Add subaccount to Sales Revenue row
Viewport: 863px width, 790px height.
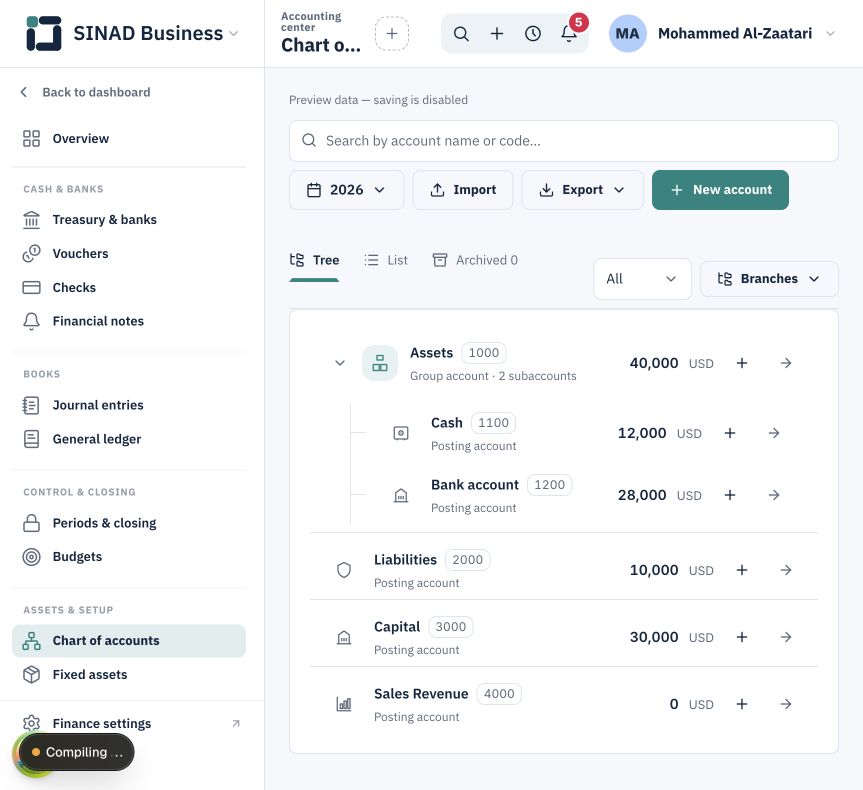click(742, 704)
